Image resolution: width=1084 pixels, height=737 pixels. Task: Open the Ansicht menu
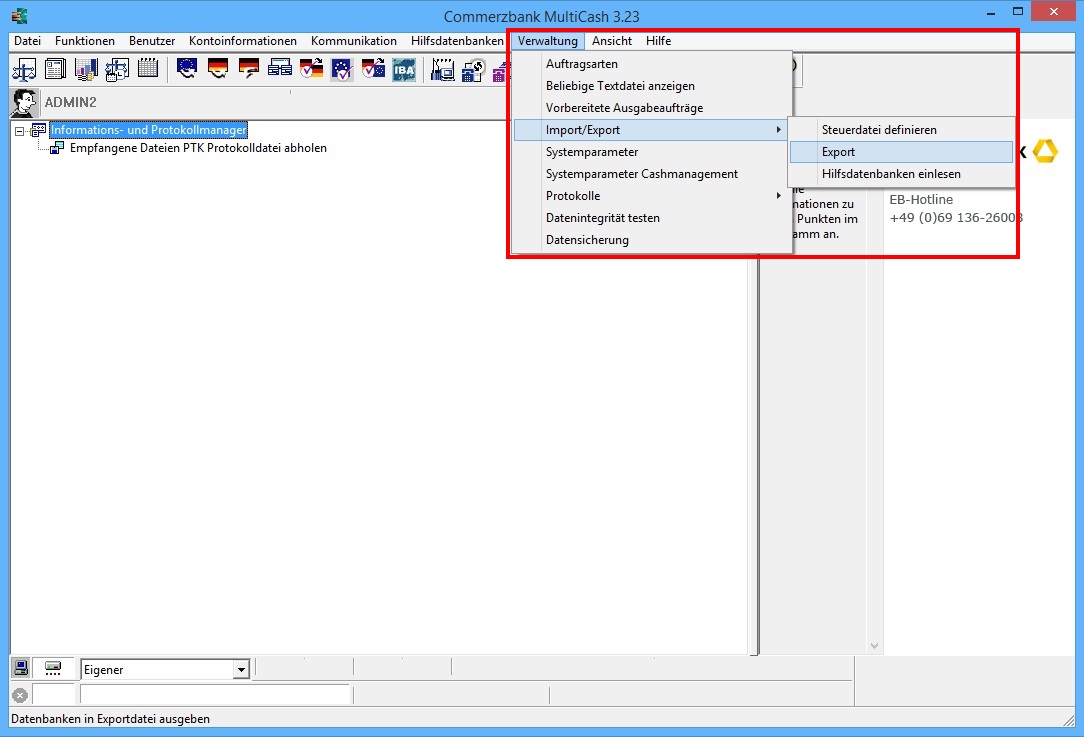(612, 41)
